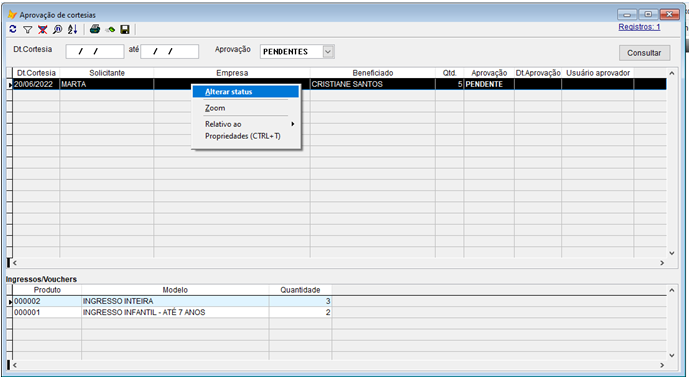
Task: Click the até end date field
Action: 170,51
